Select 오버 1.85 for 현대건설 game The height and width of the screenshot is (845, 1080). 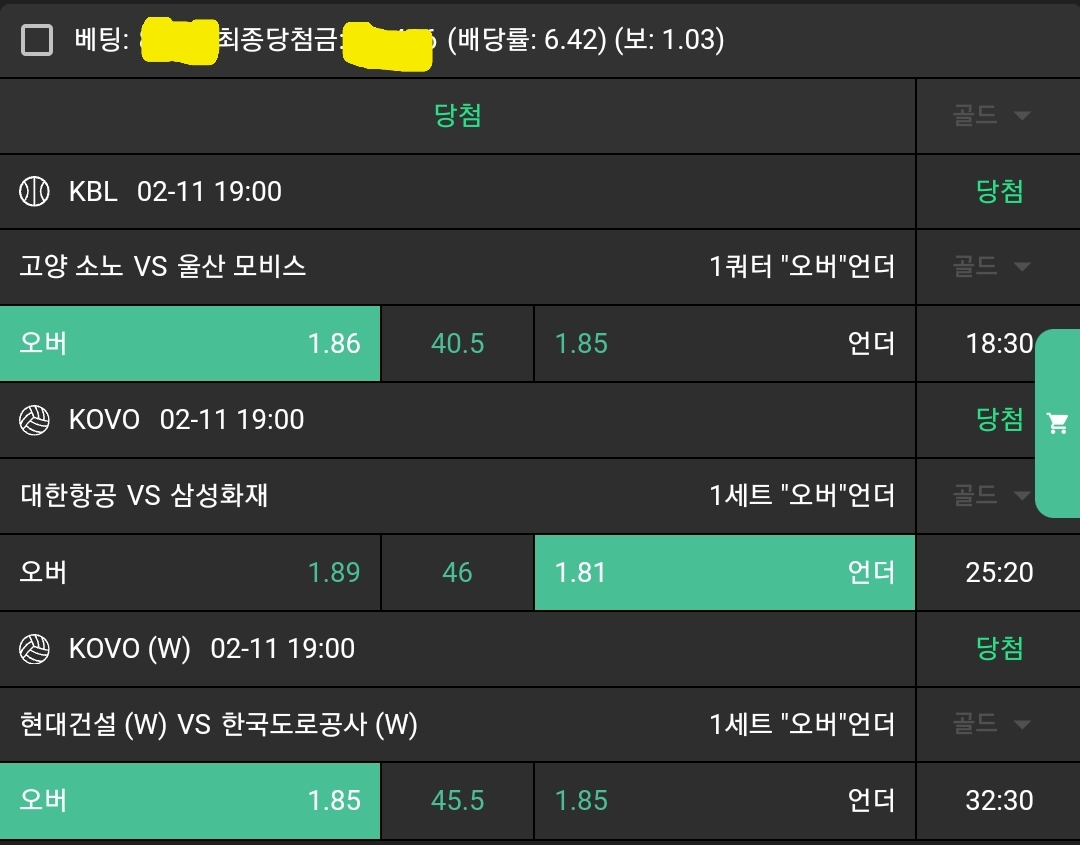[190, 801]
